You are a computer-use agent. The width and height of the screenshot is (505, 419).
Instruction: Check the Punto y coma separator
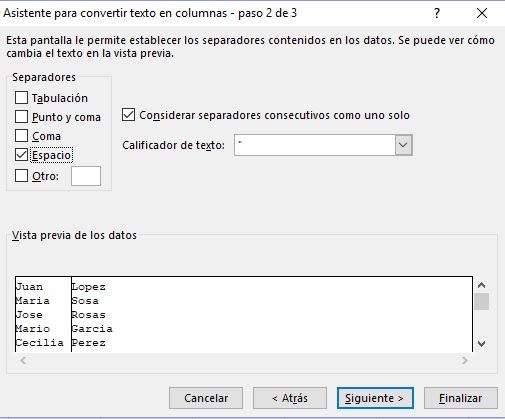21,117
